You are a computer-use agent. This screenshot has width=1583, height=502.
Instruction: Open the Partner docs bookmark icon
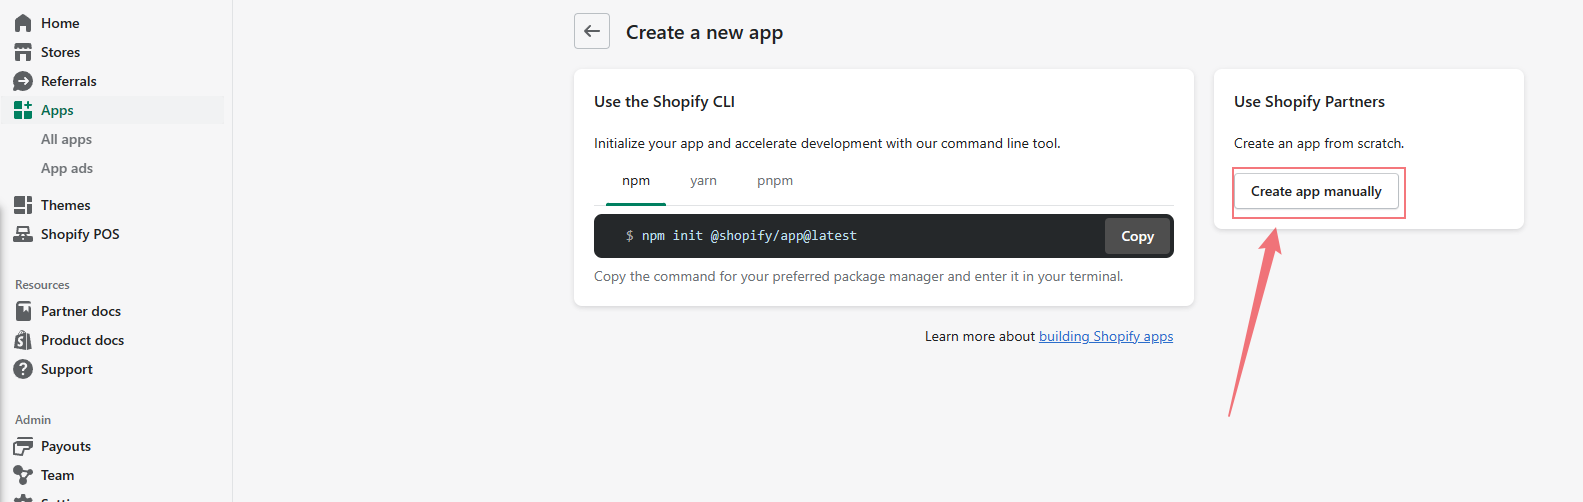pyautogui.click(x=23, y=311)
